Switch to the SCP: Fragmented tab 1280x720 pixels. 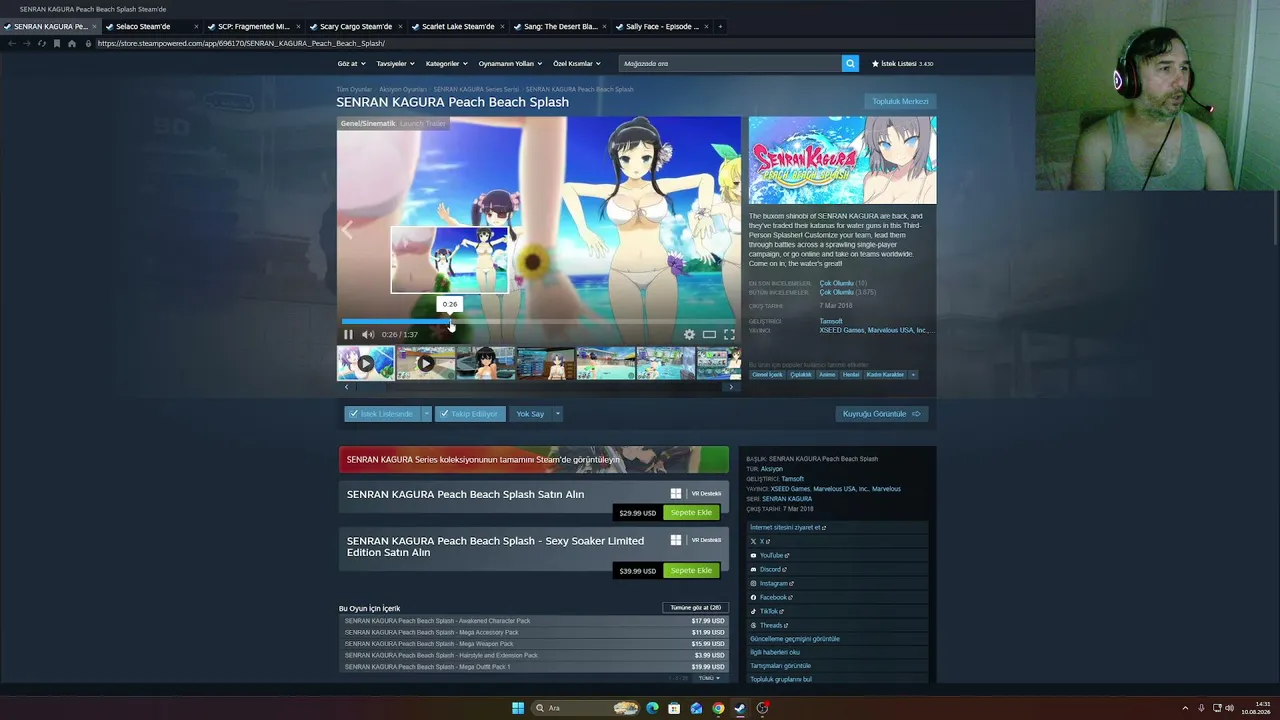pyautogui.click(x=254, y=27)
